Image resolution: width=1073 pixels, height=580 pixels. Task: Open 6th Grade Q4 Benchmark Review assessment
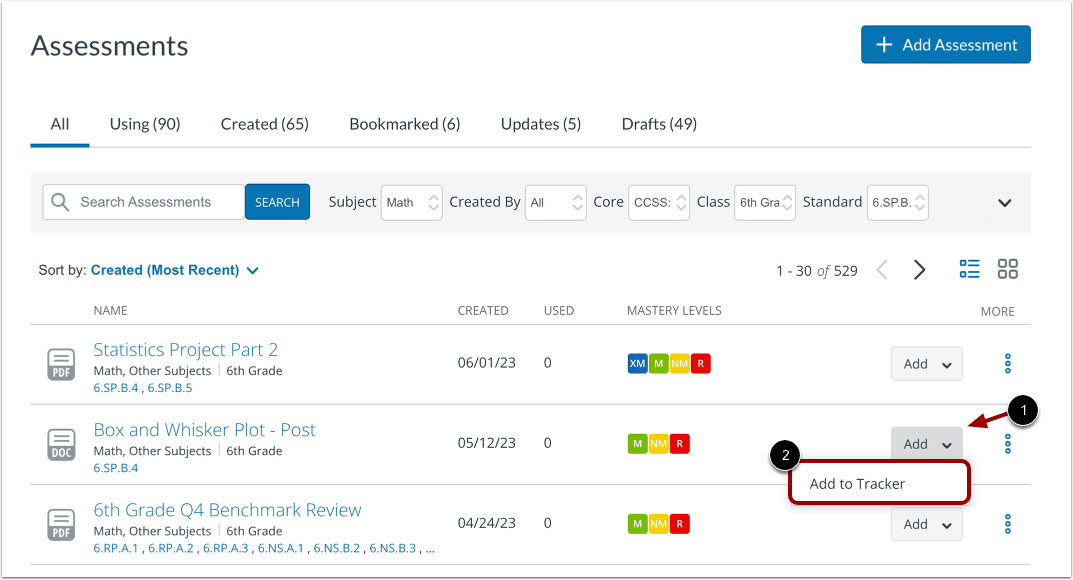(227, 510)
